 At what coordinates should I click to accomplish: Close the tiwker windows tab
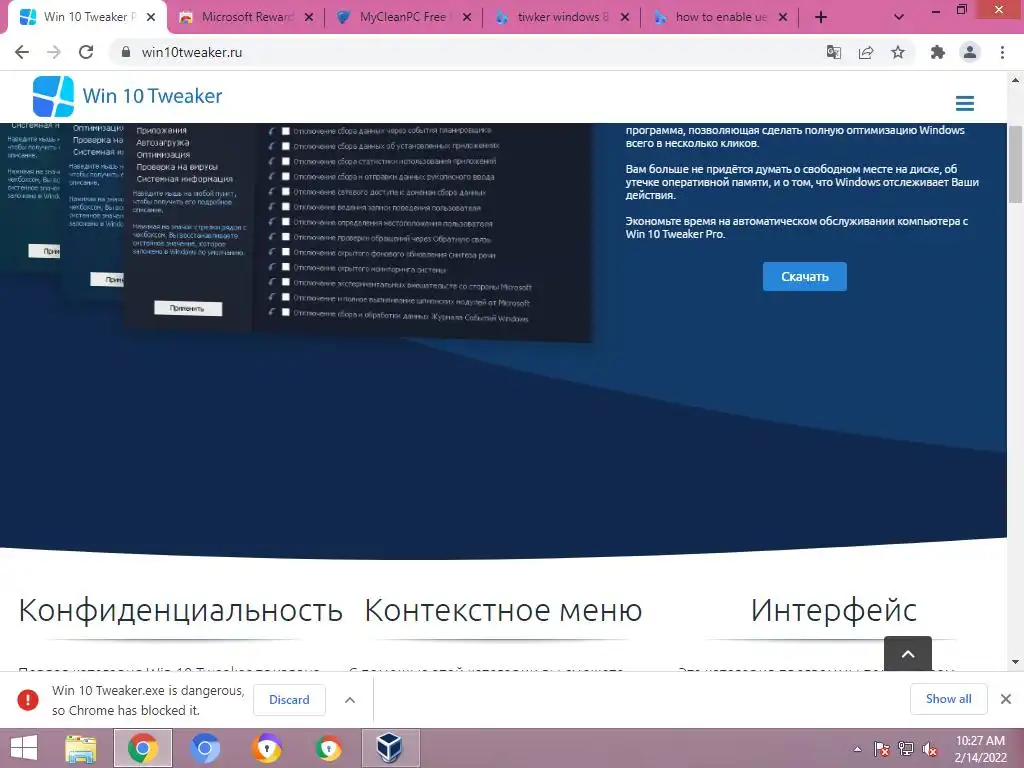pyautogui.click(x=625, y=17)
